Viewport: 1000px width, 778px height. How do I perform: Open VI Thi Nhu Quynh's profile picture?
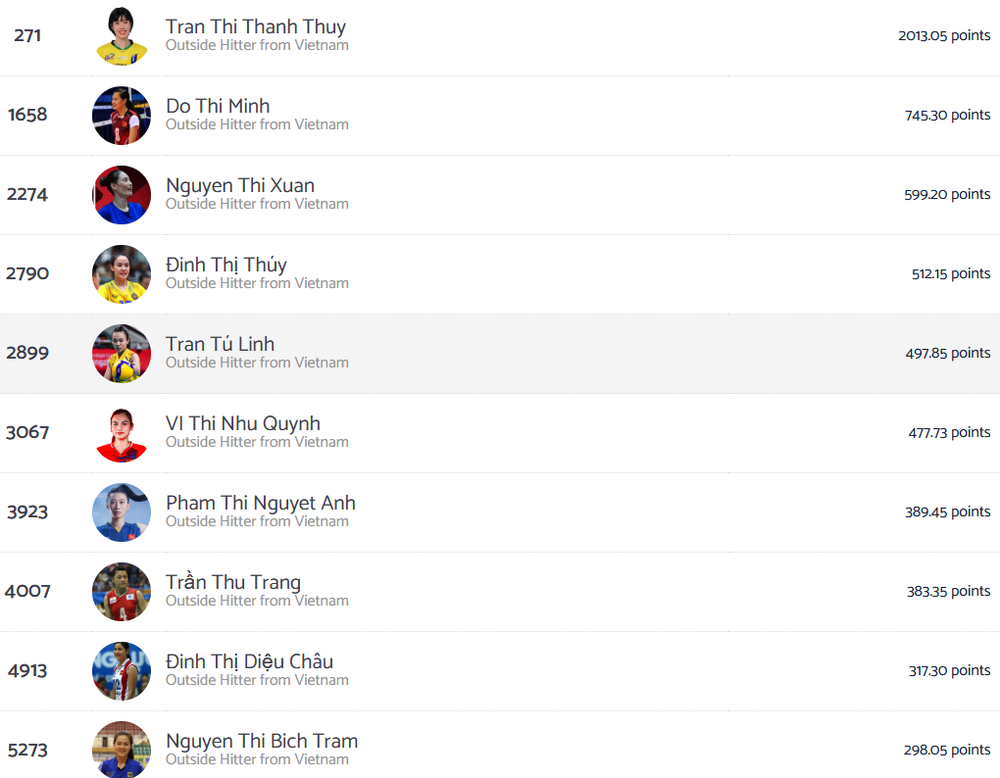(x=121, y=433)
